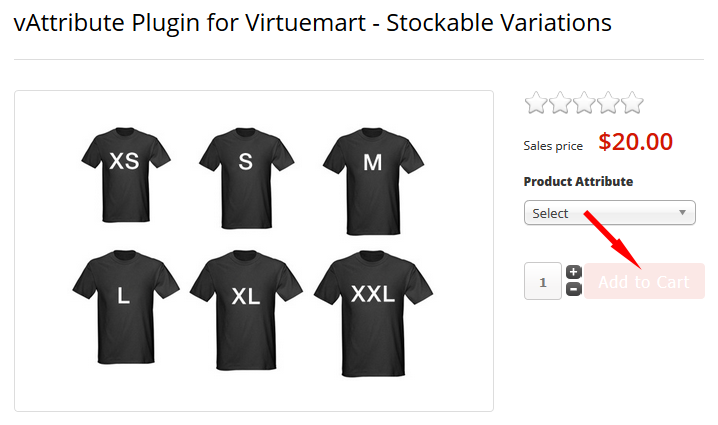This screenshot has height=425, width=718.
Task: Click the fourth rating star
Action: (608, 103)
